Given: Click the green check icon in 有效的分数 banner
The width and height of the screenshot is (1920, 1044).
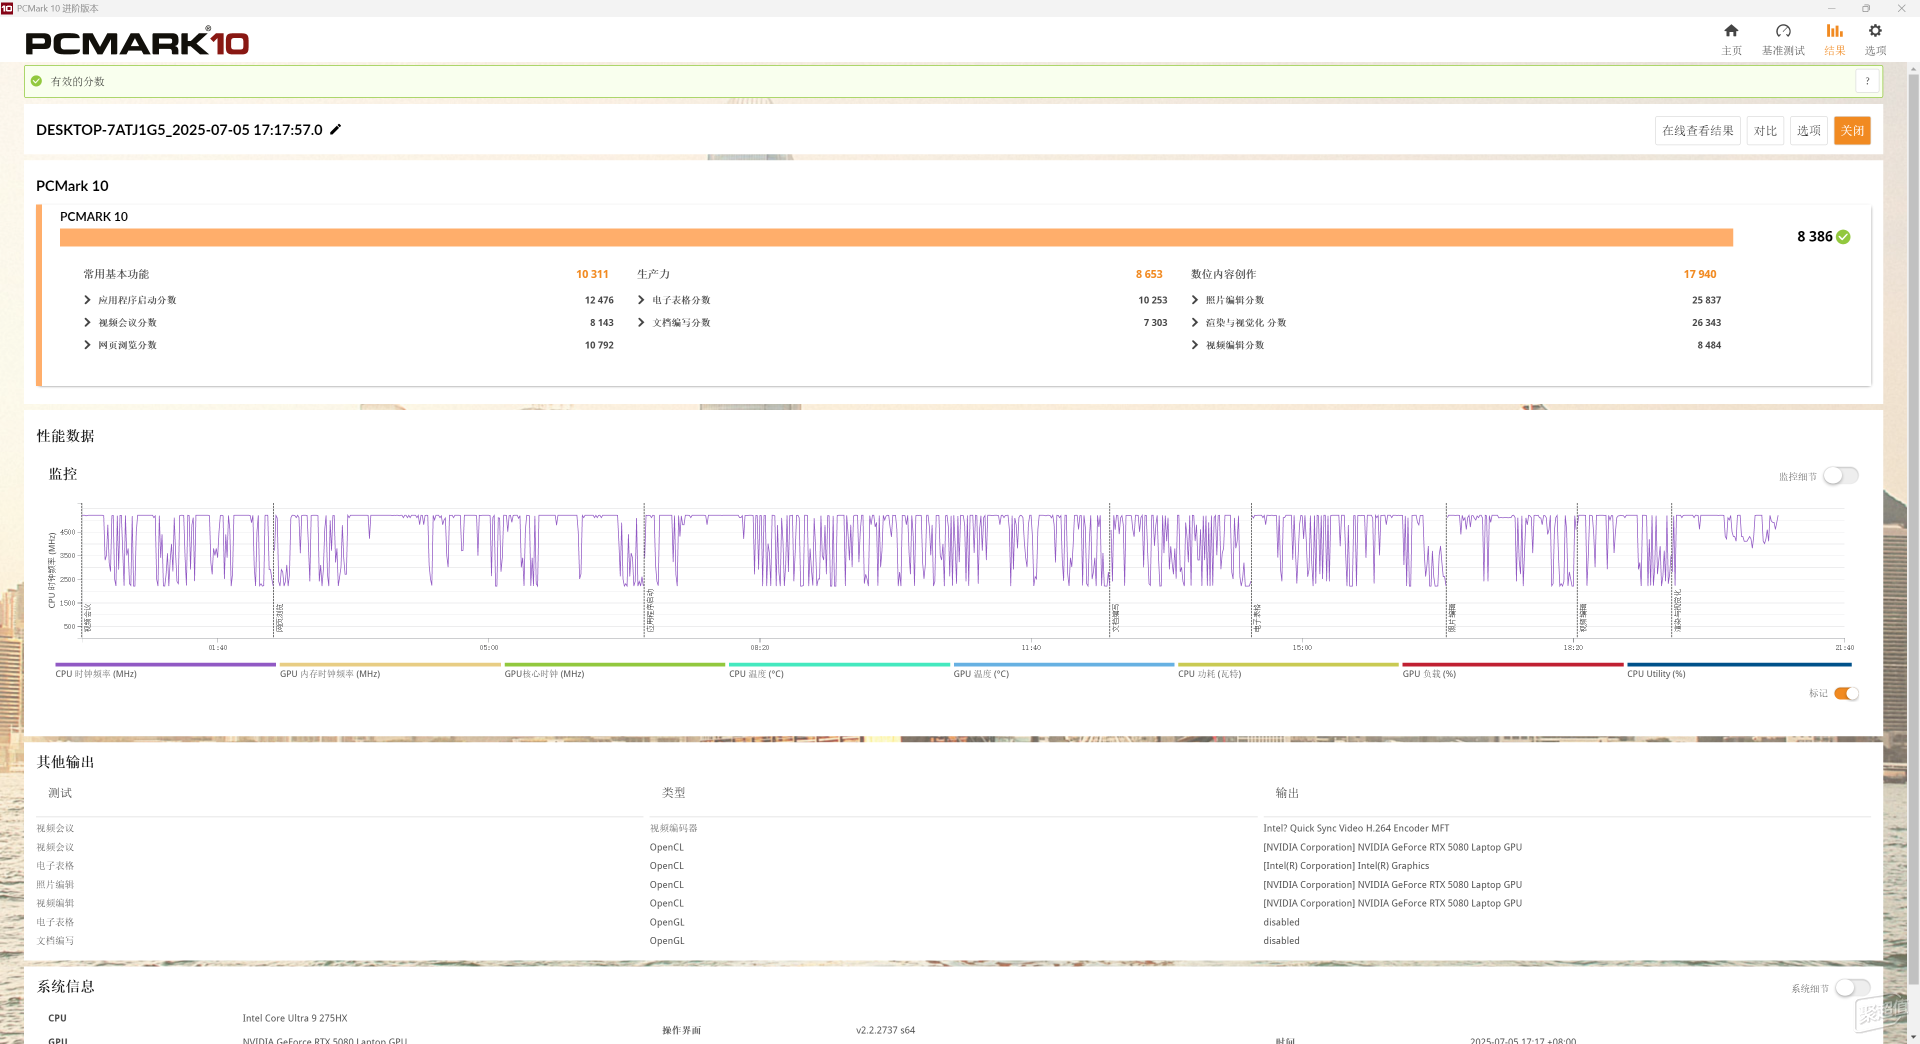Looking at the screenshot, I should [37, 81].
